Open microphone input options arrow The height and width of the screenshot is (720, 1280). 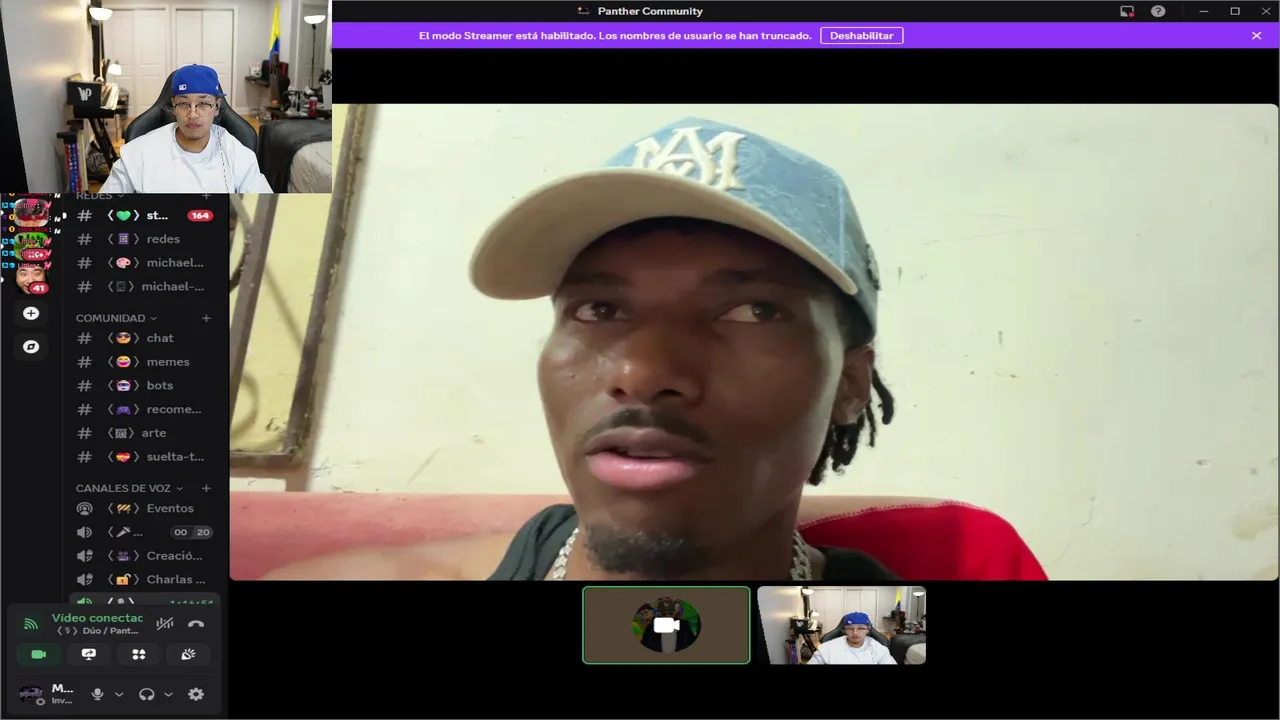pyautogui.click(x=119, y=694)
